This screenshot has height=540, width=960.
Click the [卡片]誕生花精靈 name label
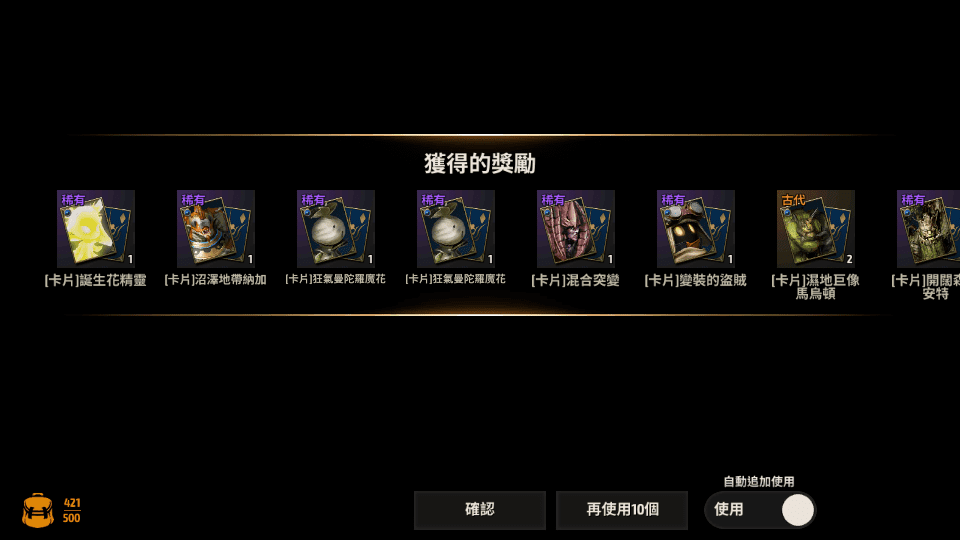[x=96, y=280]
